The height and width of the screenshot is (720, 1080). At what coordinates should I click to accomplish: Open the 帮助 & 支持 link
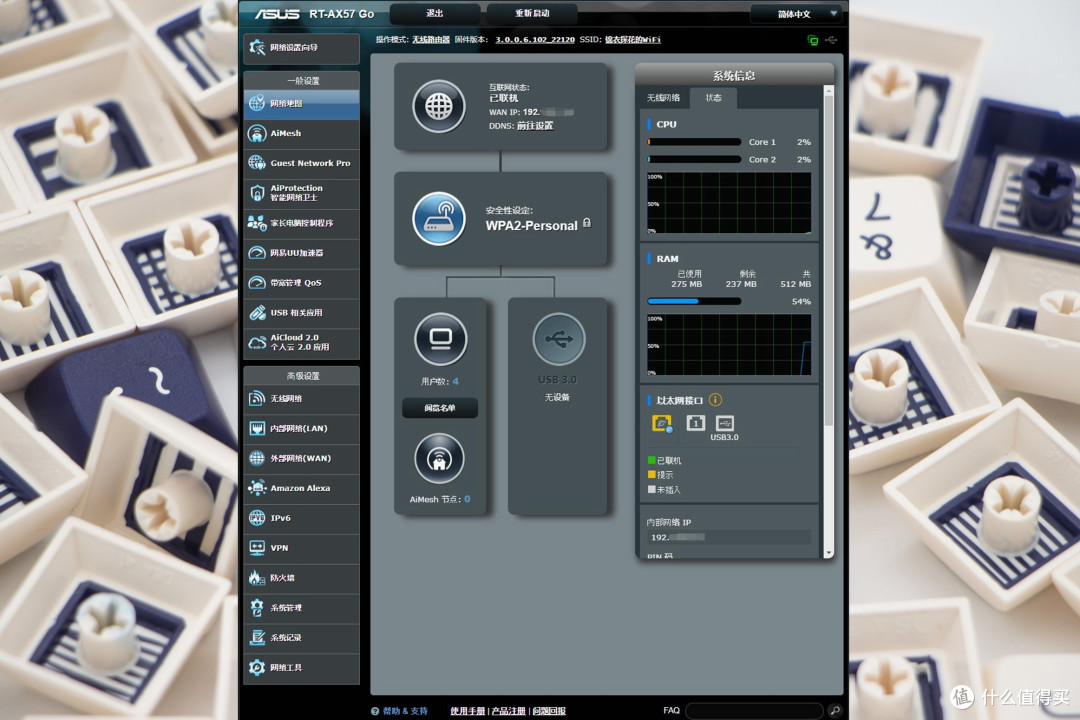(x=405, y=711)
